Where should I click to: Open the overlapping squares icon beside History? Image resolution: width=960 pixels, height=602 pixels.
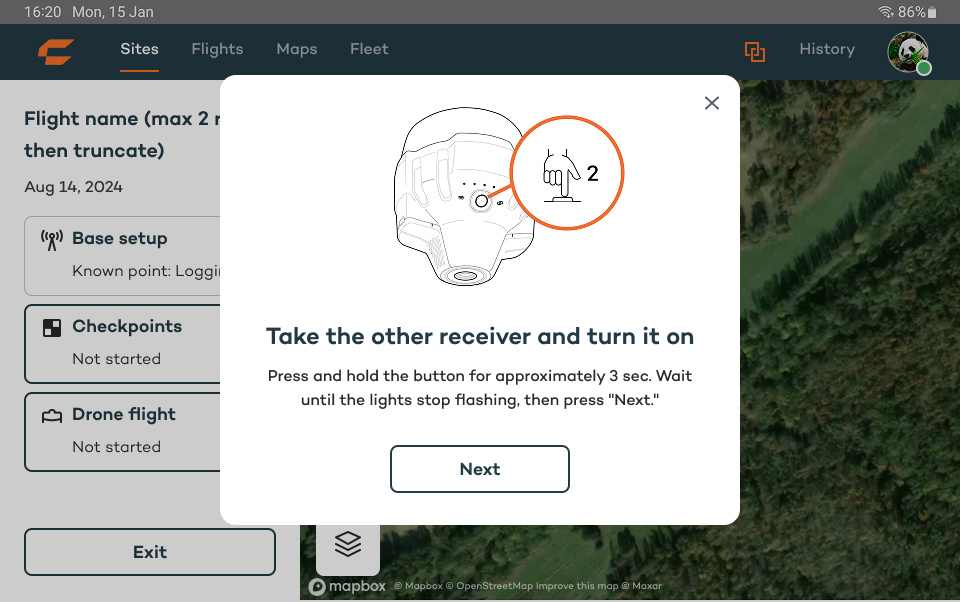(x=755, y=51)
